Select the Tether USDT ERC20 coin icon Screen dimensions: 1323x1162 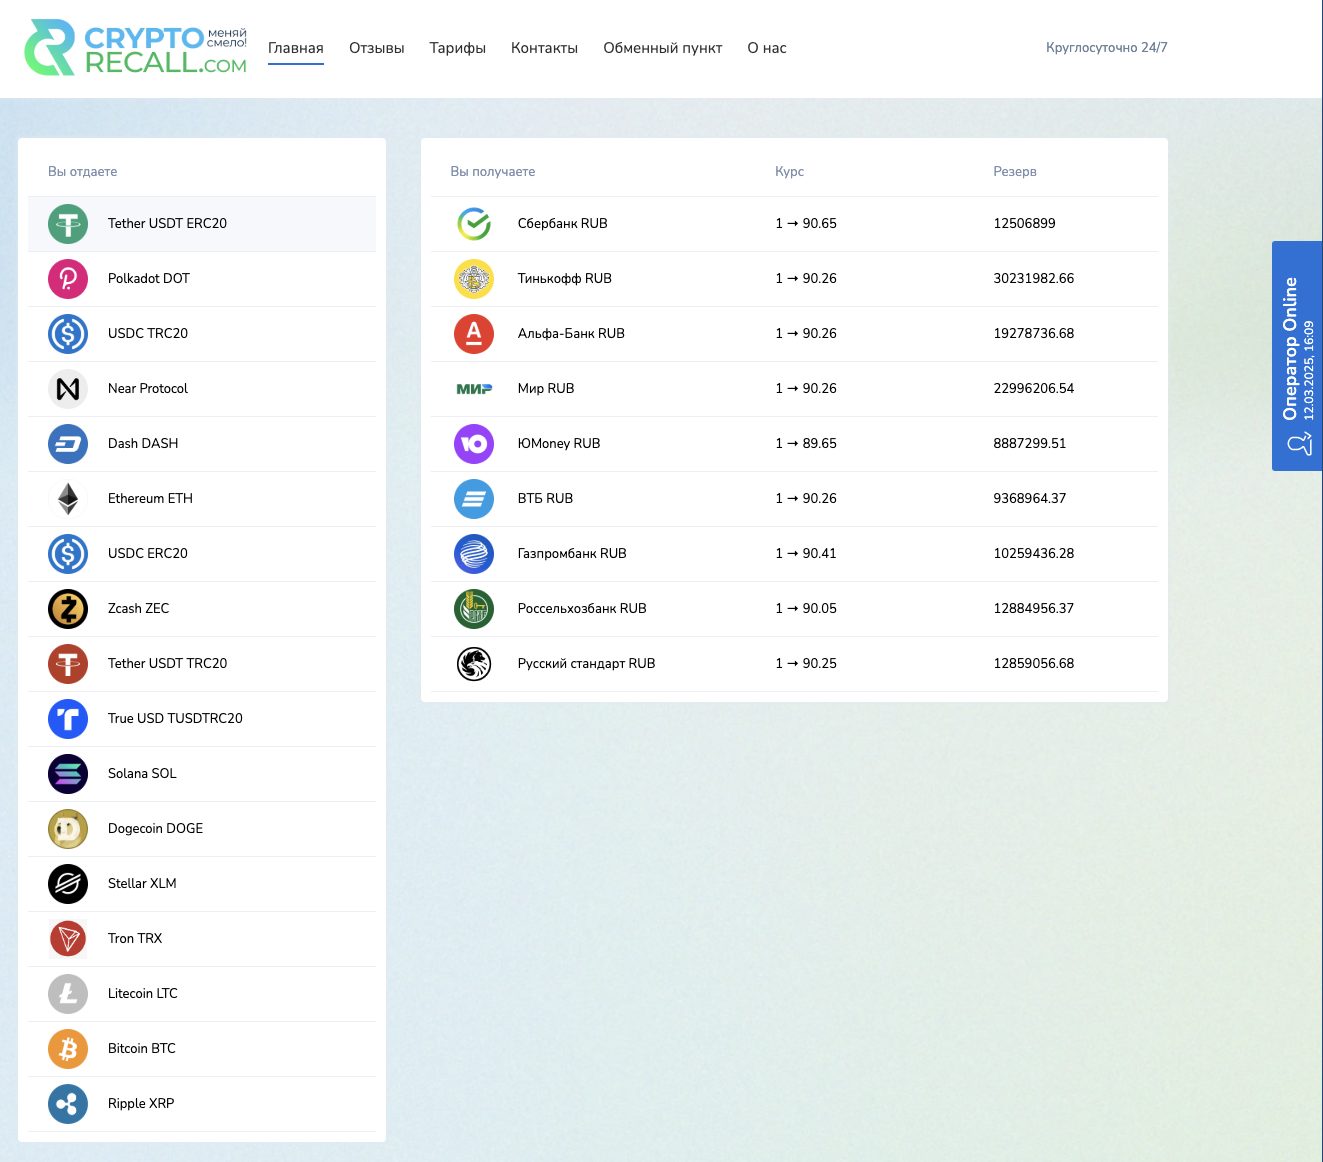(68, 224)
